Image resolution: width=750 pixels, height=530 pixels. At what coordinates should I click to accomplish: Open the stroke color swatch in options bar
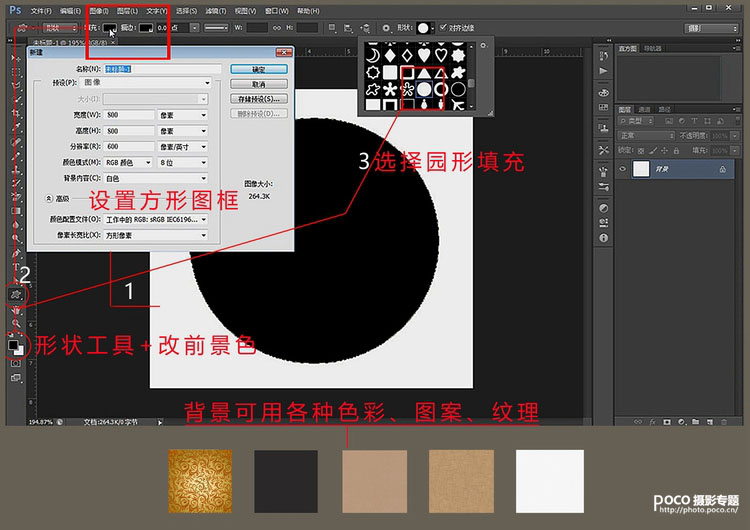click(x=146, y=28)
